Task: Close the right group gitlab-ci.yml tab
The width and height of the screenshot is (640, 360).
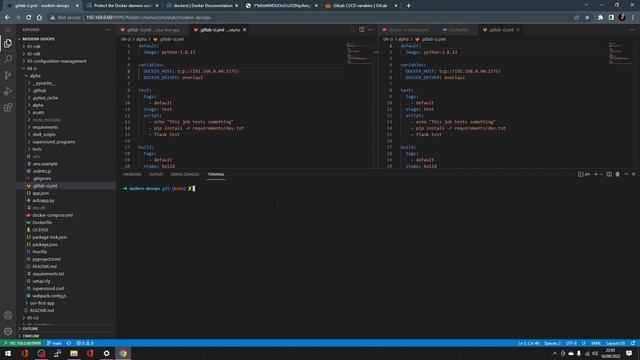Action: tap(518, 30)
